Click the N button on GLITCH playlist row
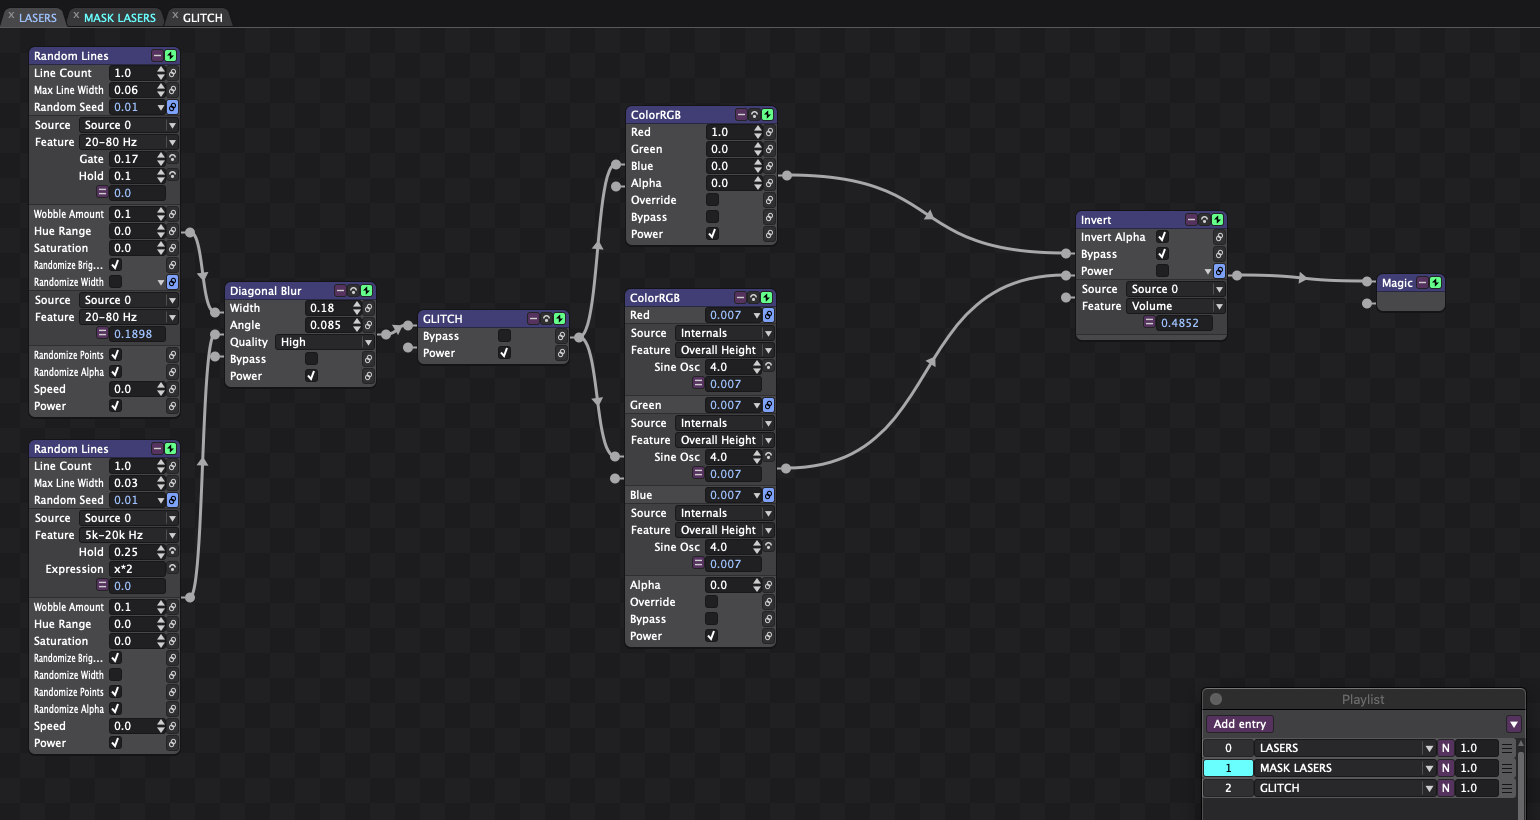The height and width of the screenshot is (820, 1540). coord(1445,788)
